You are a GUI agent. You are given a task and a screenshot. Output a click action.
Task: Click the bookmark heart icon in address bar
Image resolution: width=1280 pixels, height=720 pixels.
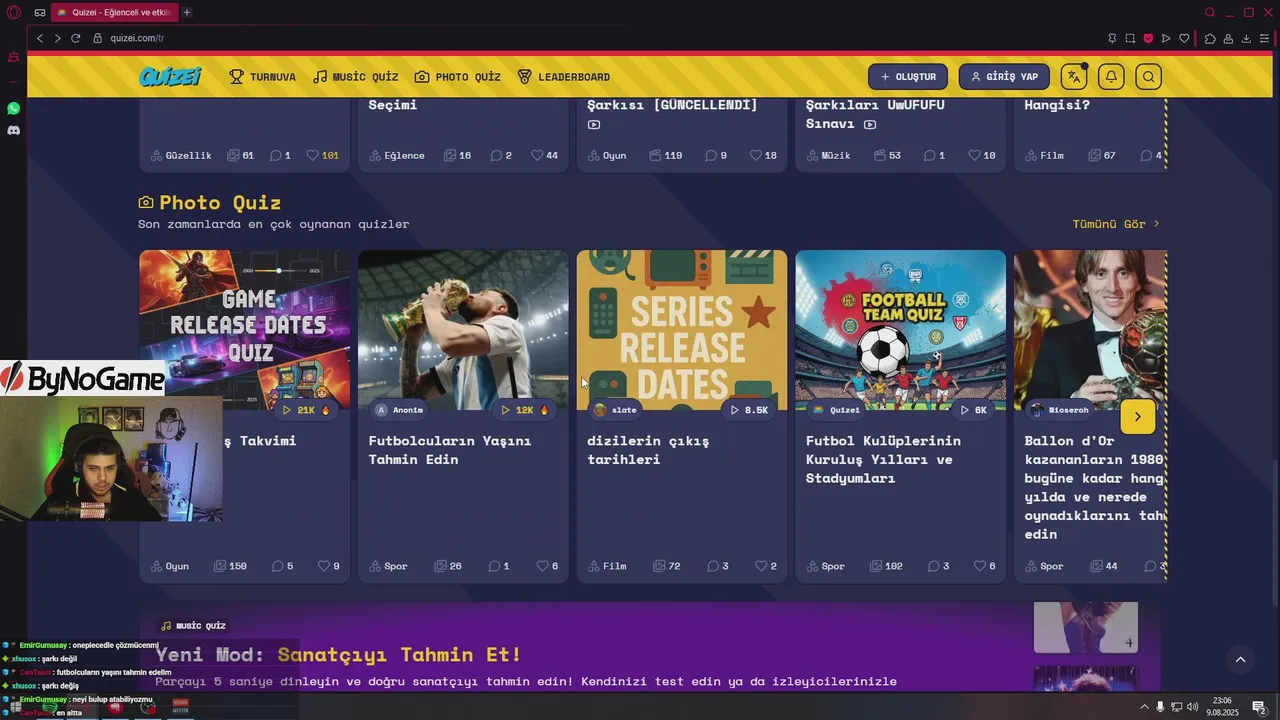tap(1184, 38)
